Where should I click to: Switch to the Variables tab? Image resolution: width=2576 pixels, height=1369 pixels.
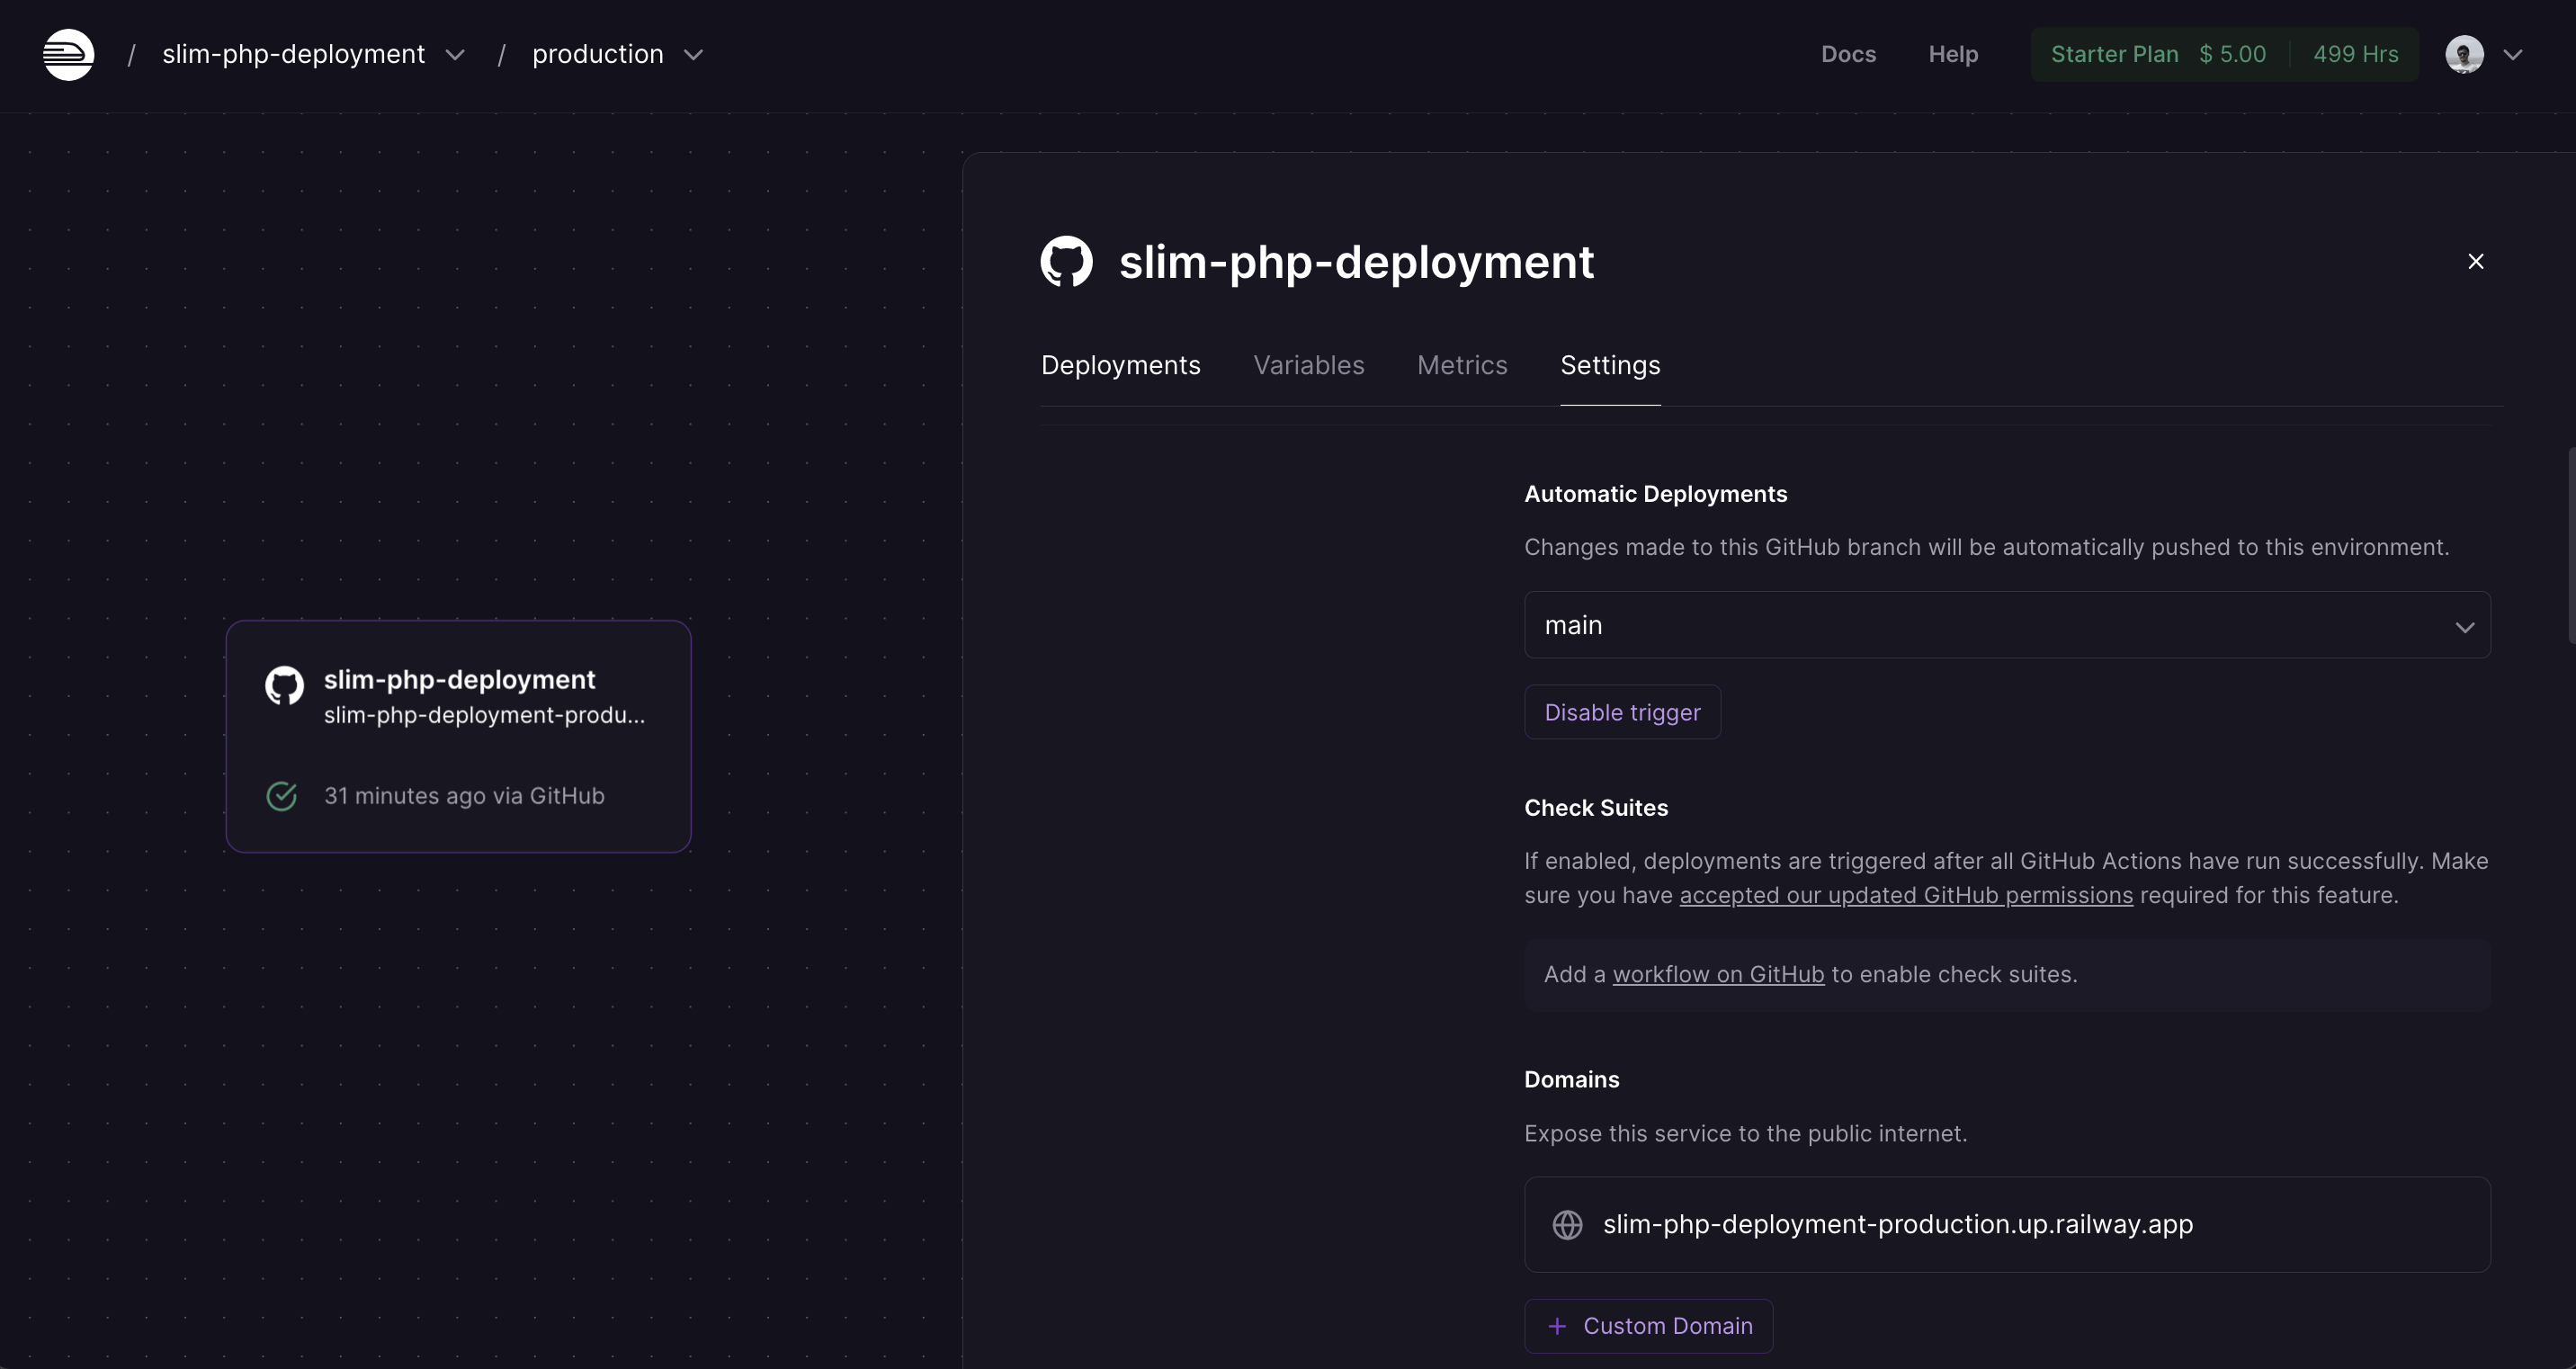[1308, 365]
